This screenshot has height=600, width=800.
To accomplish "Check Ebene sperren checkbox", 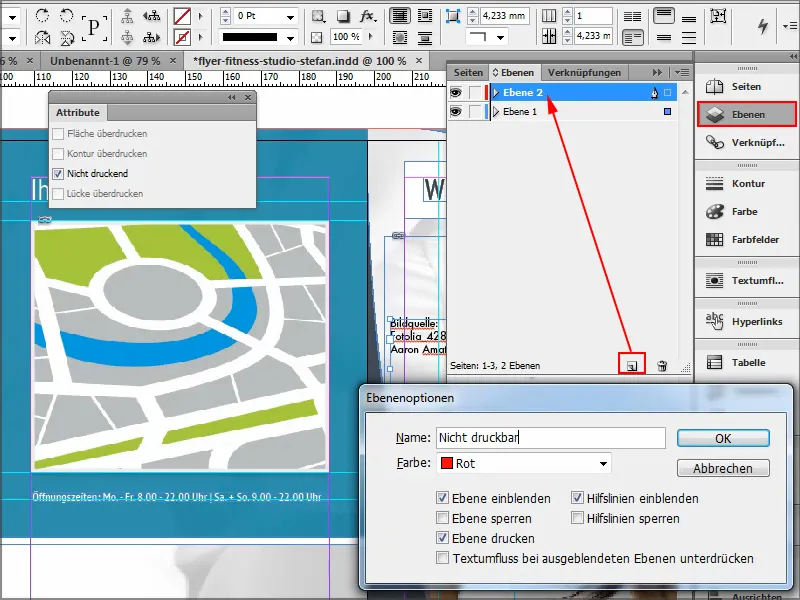I will tap(442, 518).
